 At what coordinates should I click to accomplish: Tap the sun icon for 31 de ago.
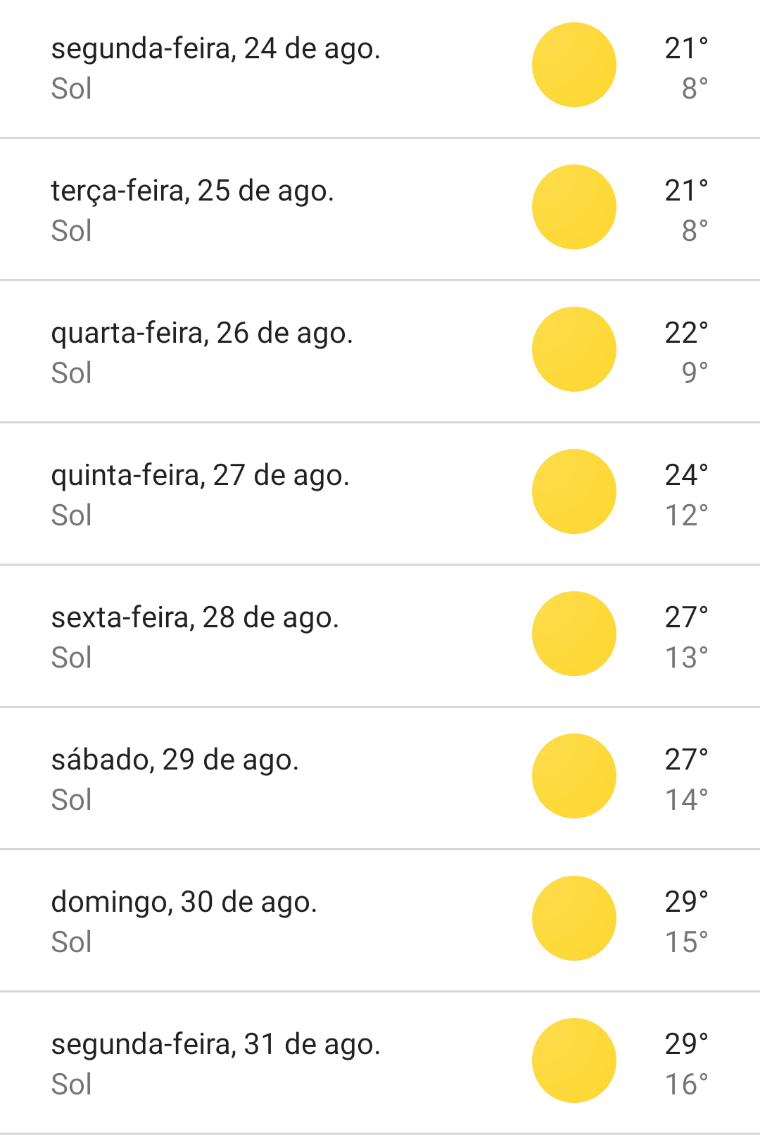click(x=574, y=1059)
